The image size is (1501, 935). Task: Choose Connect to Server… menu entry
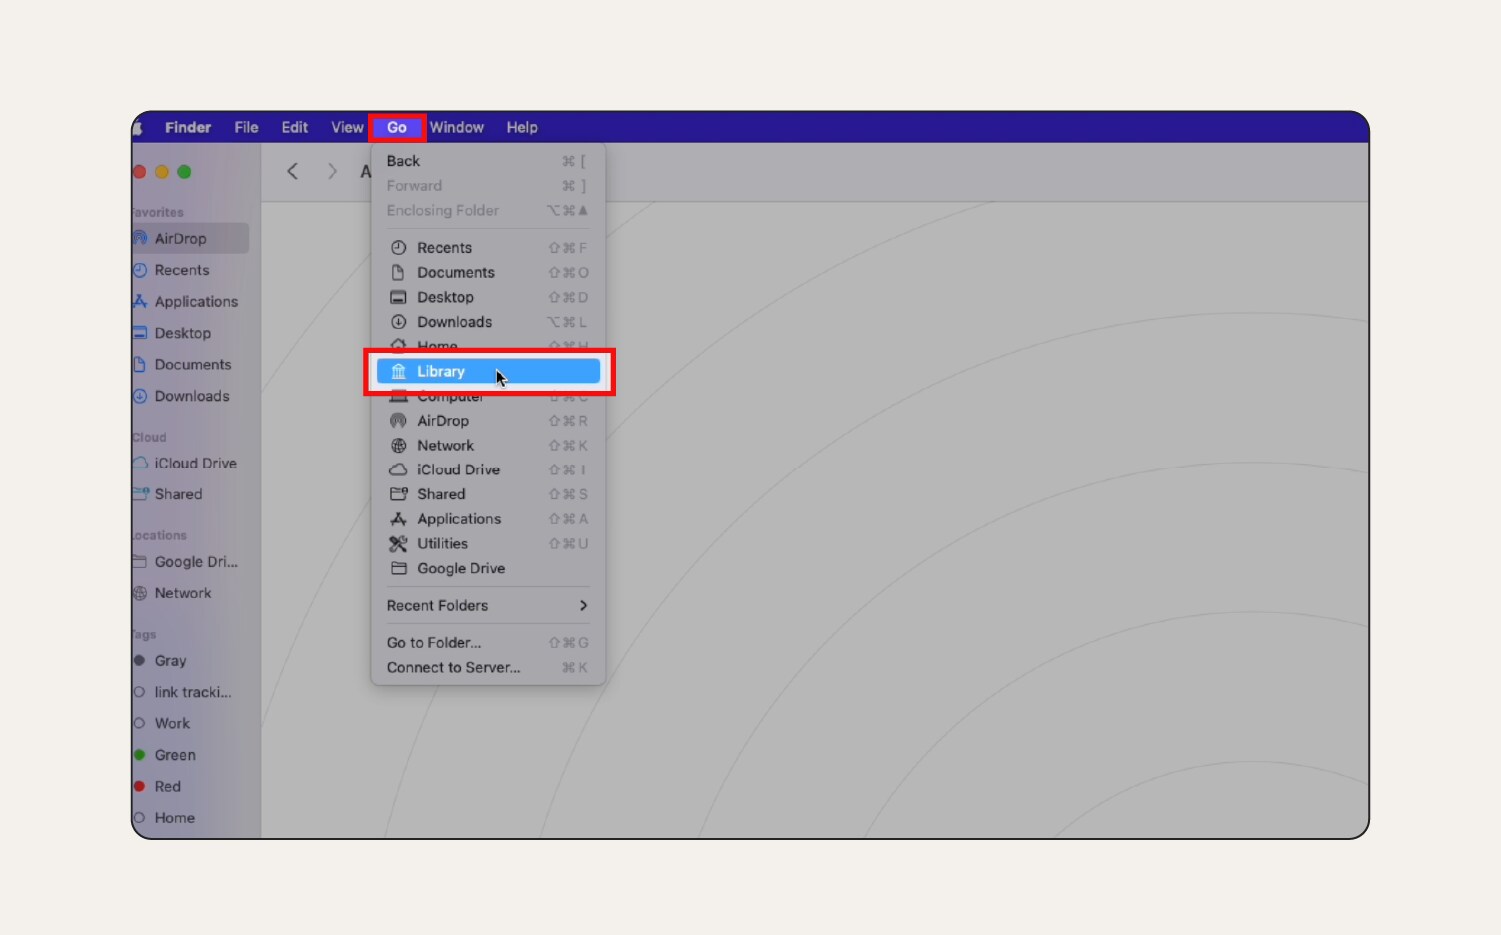coord(488,668)
